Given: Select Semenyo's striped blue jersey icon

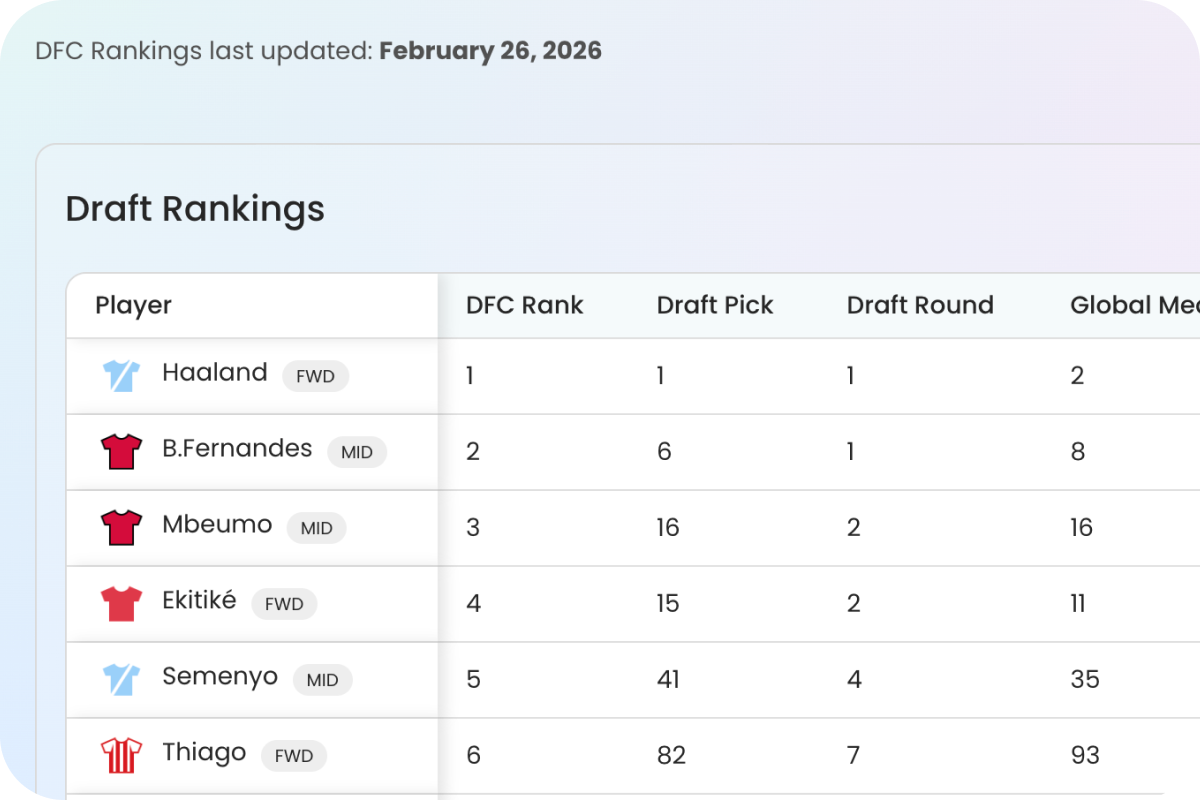Looking at the screenshot, I should (120, 678).
